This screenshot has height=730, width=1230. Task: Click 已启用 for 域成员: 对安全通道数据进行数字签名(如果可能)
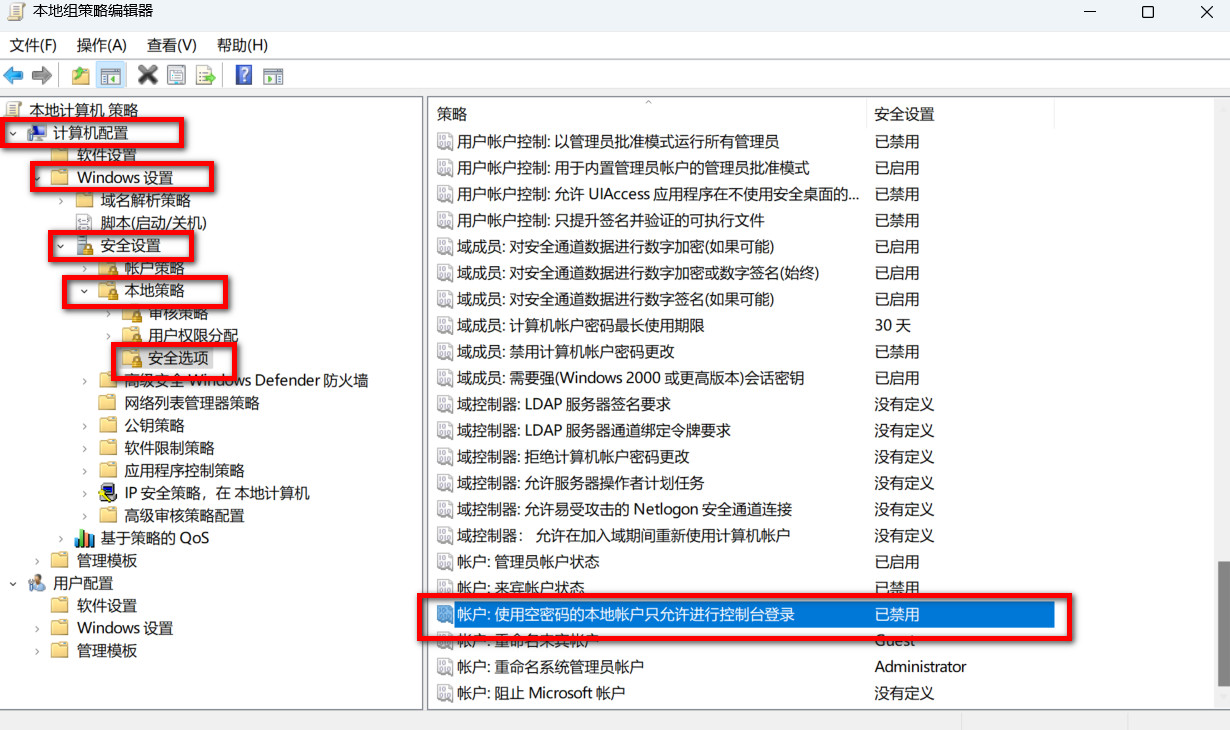[897, 299]
